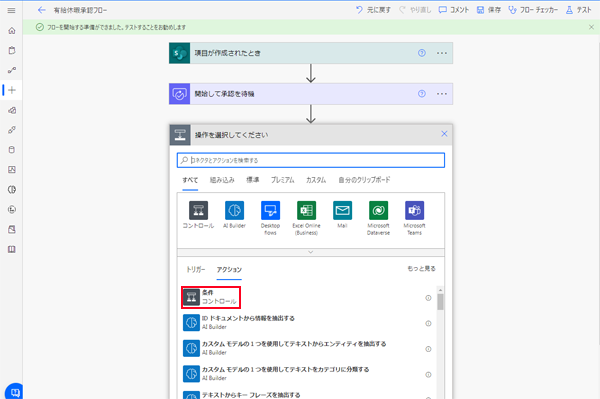The height and width of the screenshot is (399, 600).
Task: Open more options for 項目が作成されたとき step
Action: (x=442, y=53)
